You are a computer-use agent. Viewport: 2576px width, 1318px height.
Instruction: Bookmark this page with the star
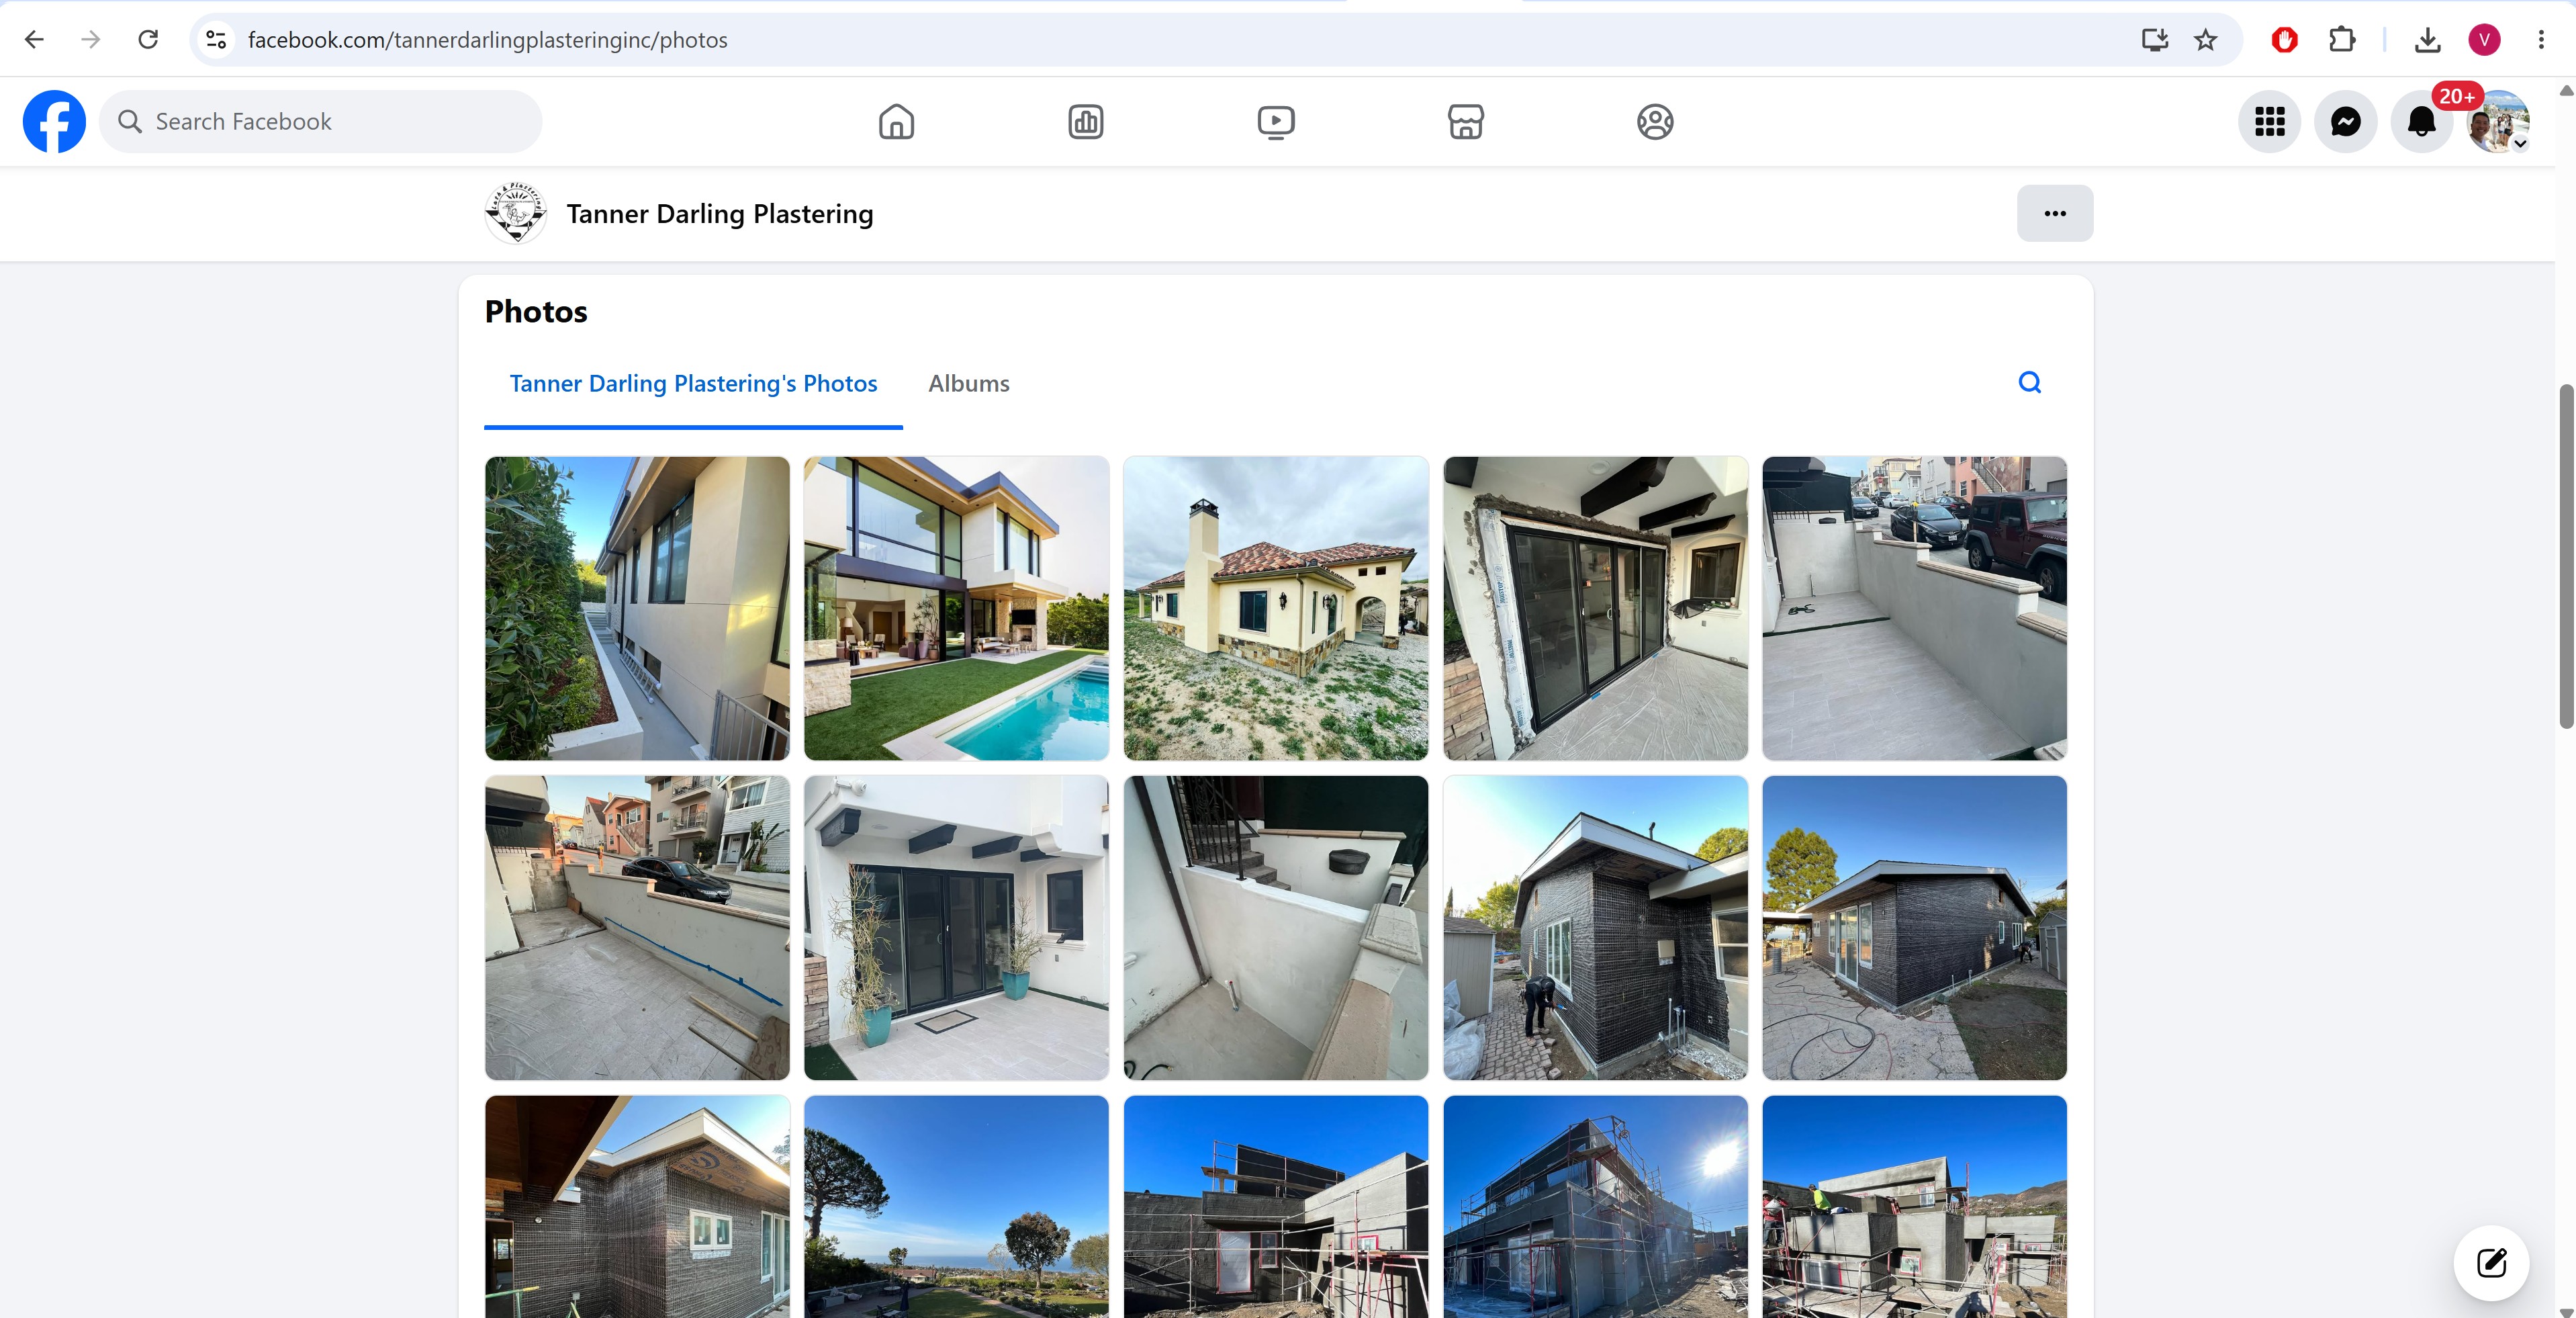click(2206, 40)
